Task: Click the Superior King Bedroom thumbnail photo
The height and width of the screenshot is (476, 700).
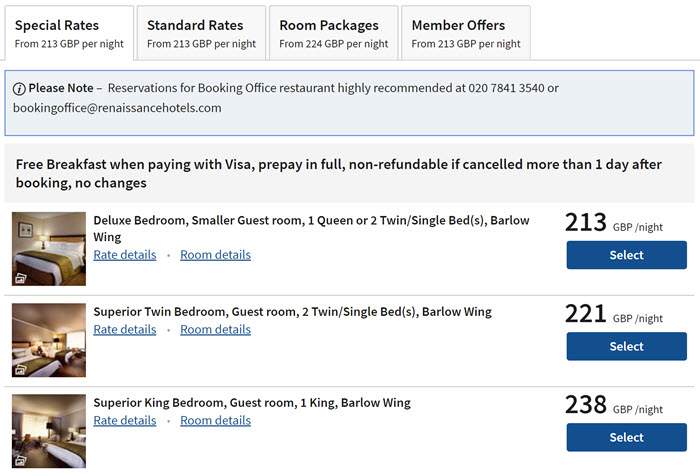Action: [x=49, y=431]
